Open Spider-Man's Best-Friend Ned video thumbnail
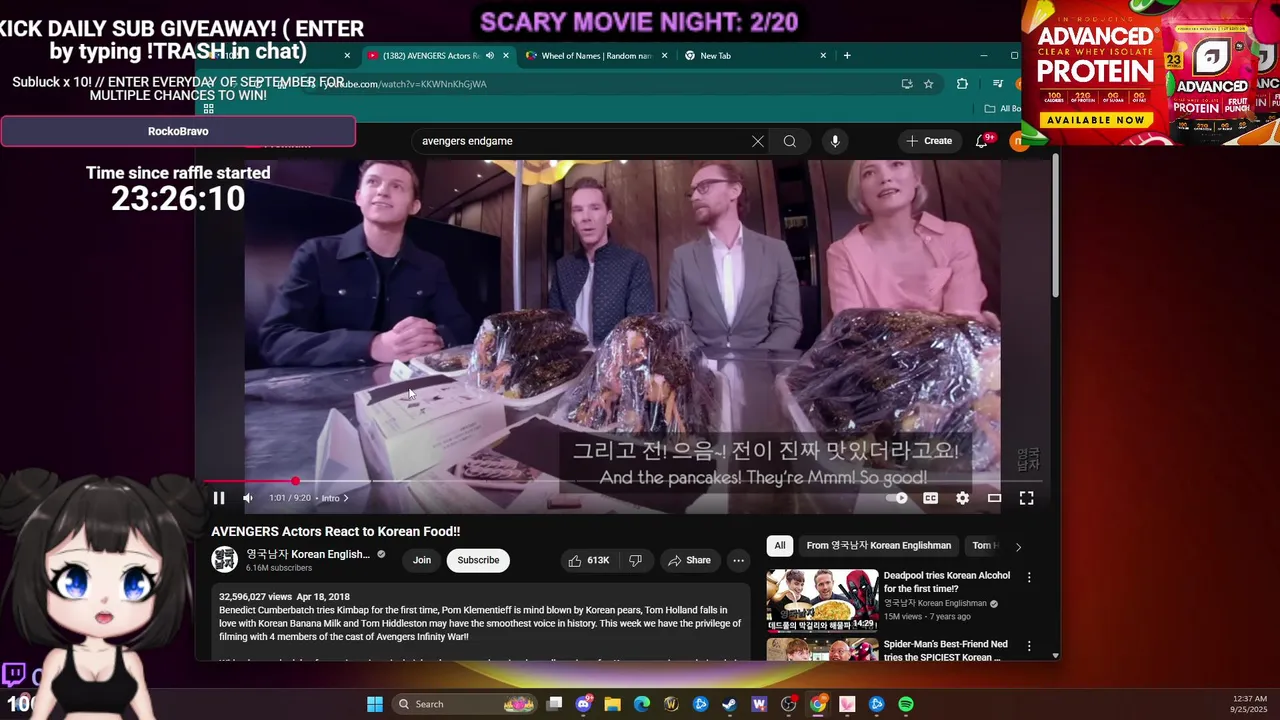 click(822, 650)
